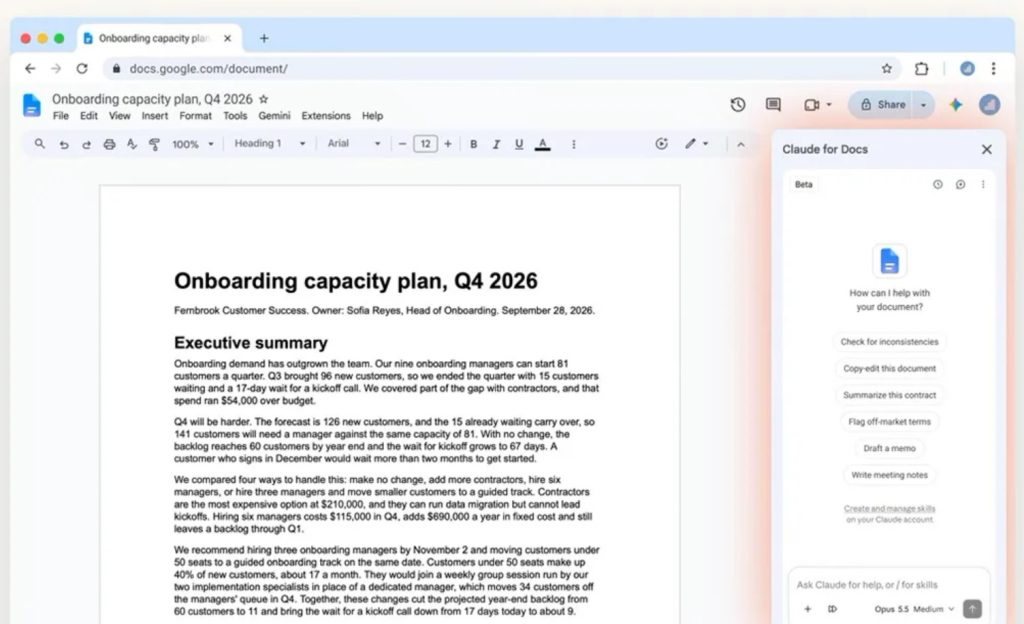1024x624 pixels.
Task: Bookmark the page with the address bar star
Action: [886, 69]
